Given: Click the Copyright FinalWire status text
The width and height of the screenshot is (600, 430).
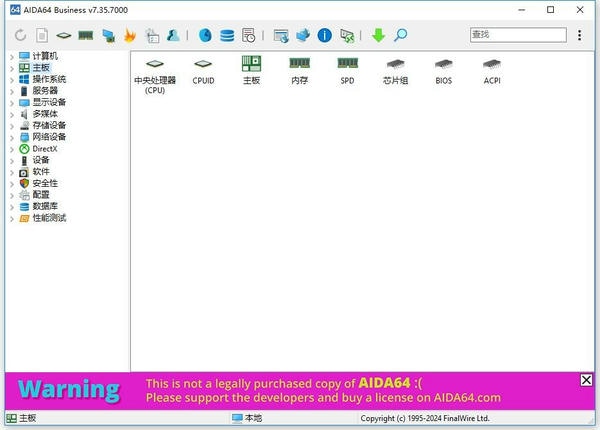Looking at the screenshot, I should [x=425, y=418].
